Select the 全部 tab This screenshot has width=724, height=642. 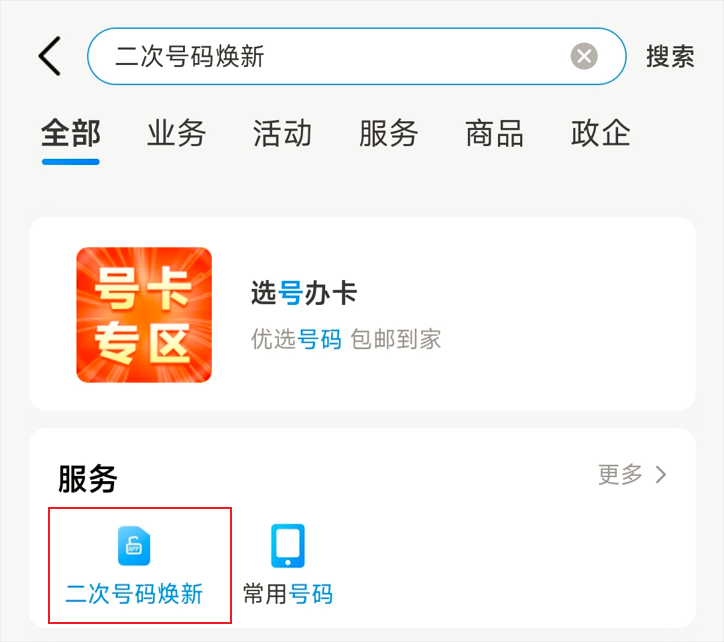coord(70,133)
